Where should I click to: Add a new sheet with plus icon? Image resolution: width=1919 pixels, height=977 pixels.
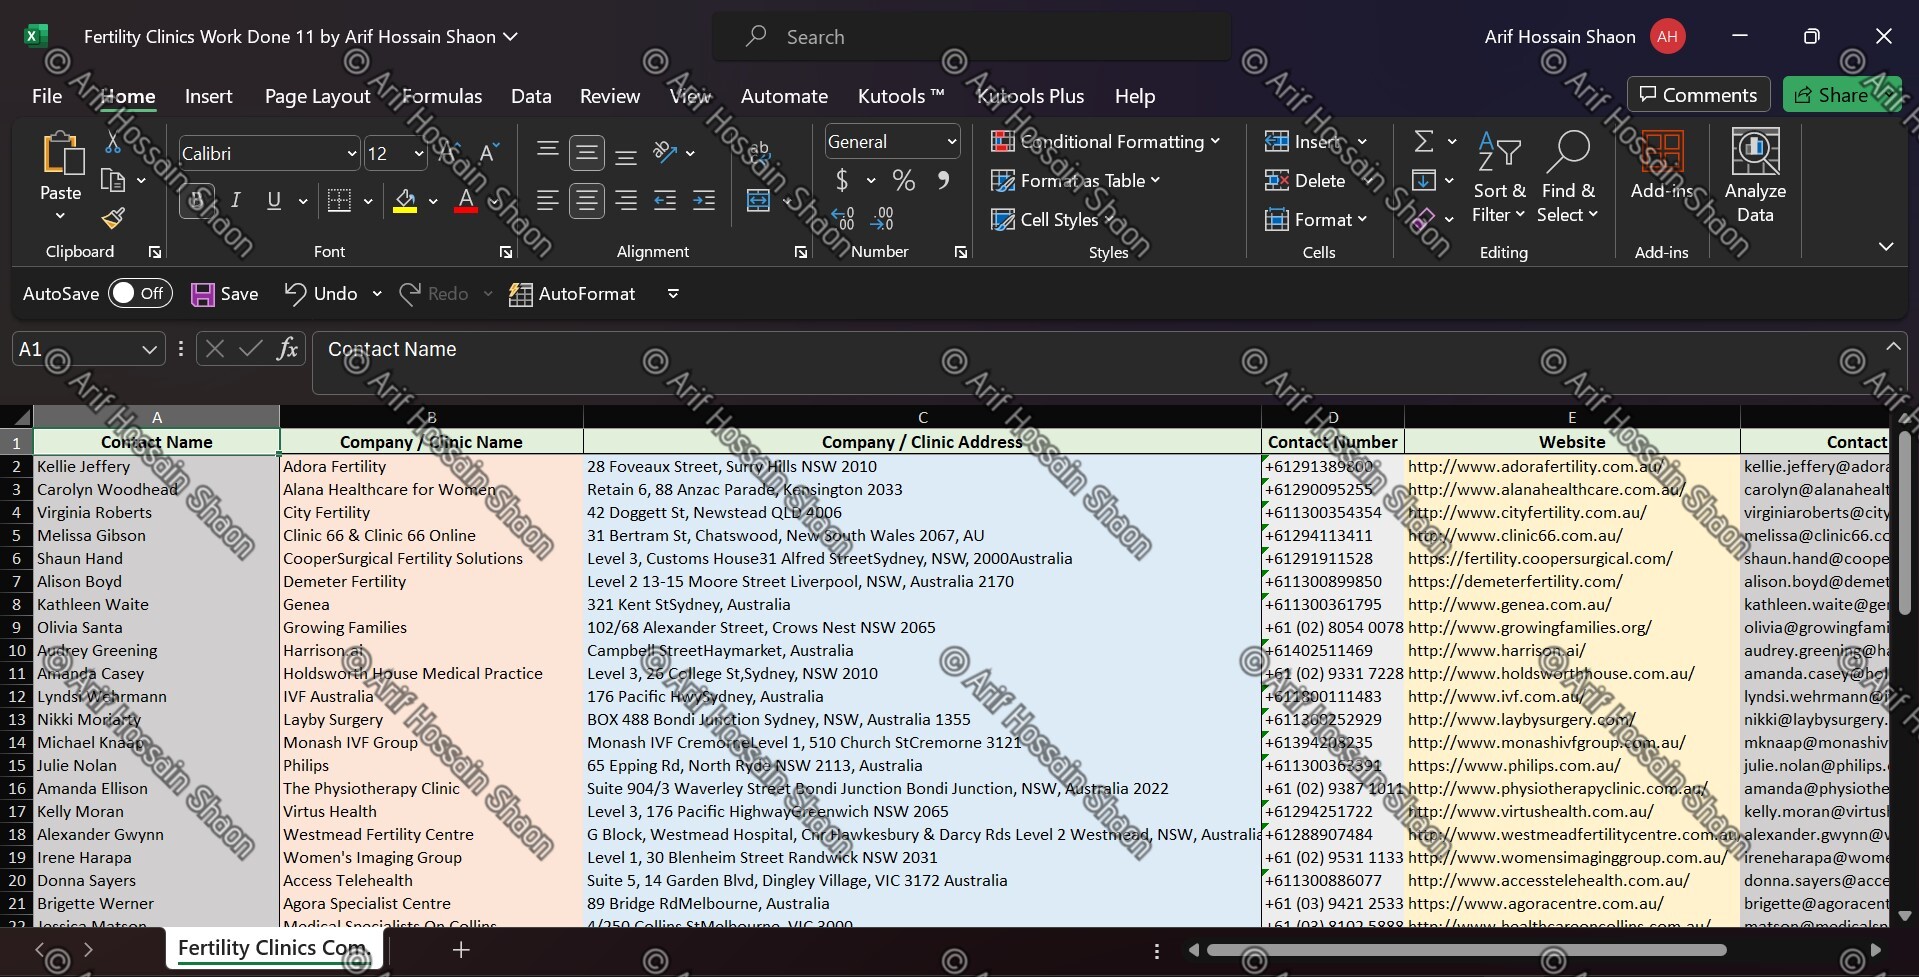[461, 949]
